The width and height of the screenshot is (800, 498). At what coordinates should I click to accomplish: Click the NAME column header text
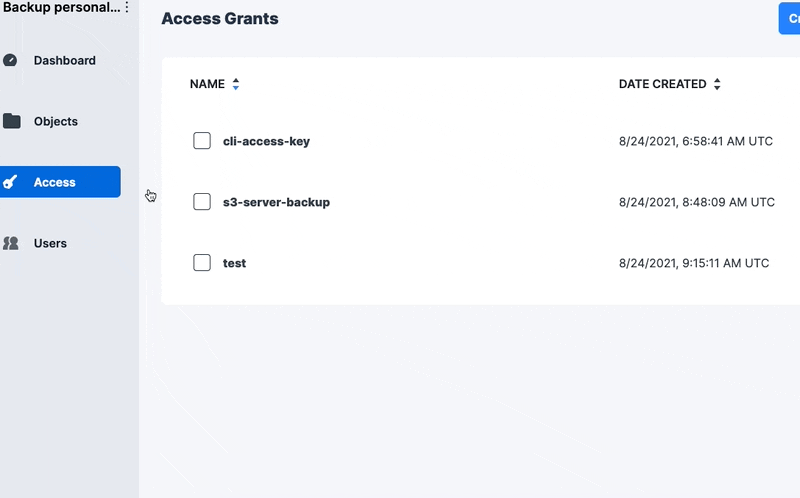[x=207, y=85]
